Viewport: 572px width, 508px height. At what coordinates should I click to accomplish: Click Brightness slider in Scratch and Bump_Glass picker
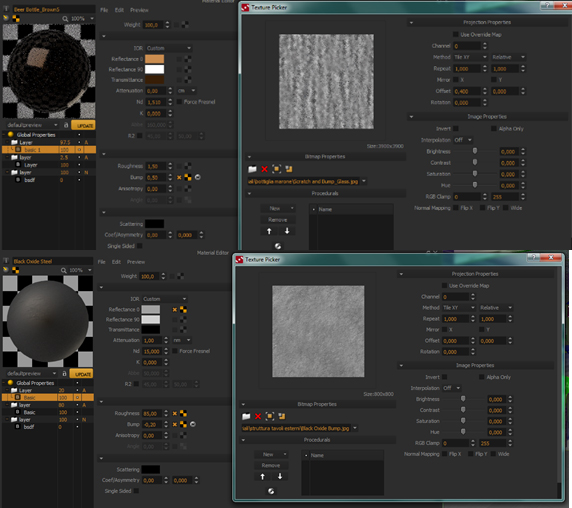point(475,151)
